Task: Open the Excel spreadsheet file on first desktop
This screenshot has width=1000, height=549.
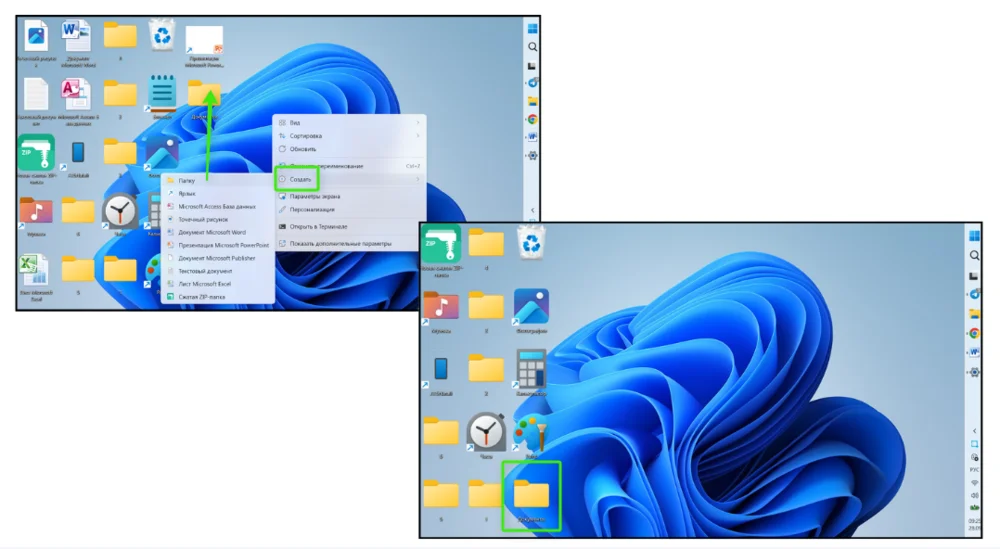Action: (x=33, y=270)
